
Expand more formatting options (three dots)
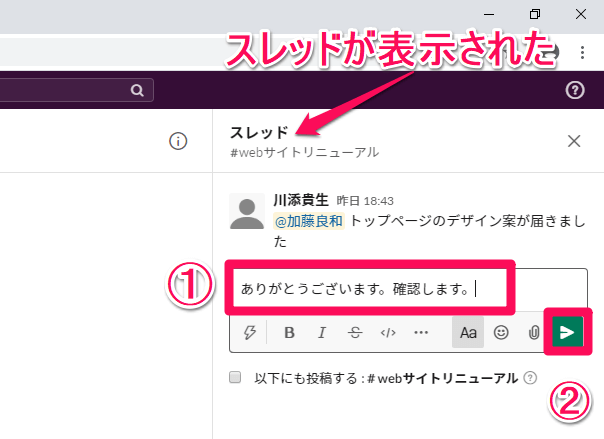click(421, 333)
